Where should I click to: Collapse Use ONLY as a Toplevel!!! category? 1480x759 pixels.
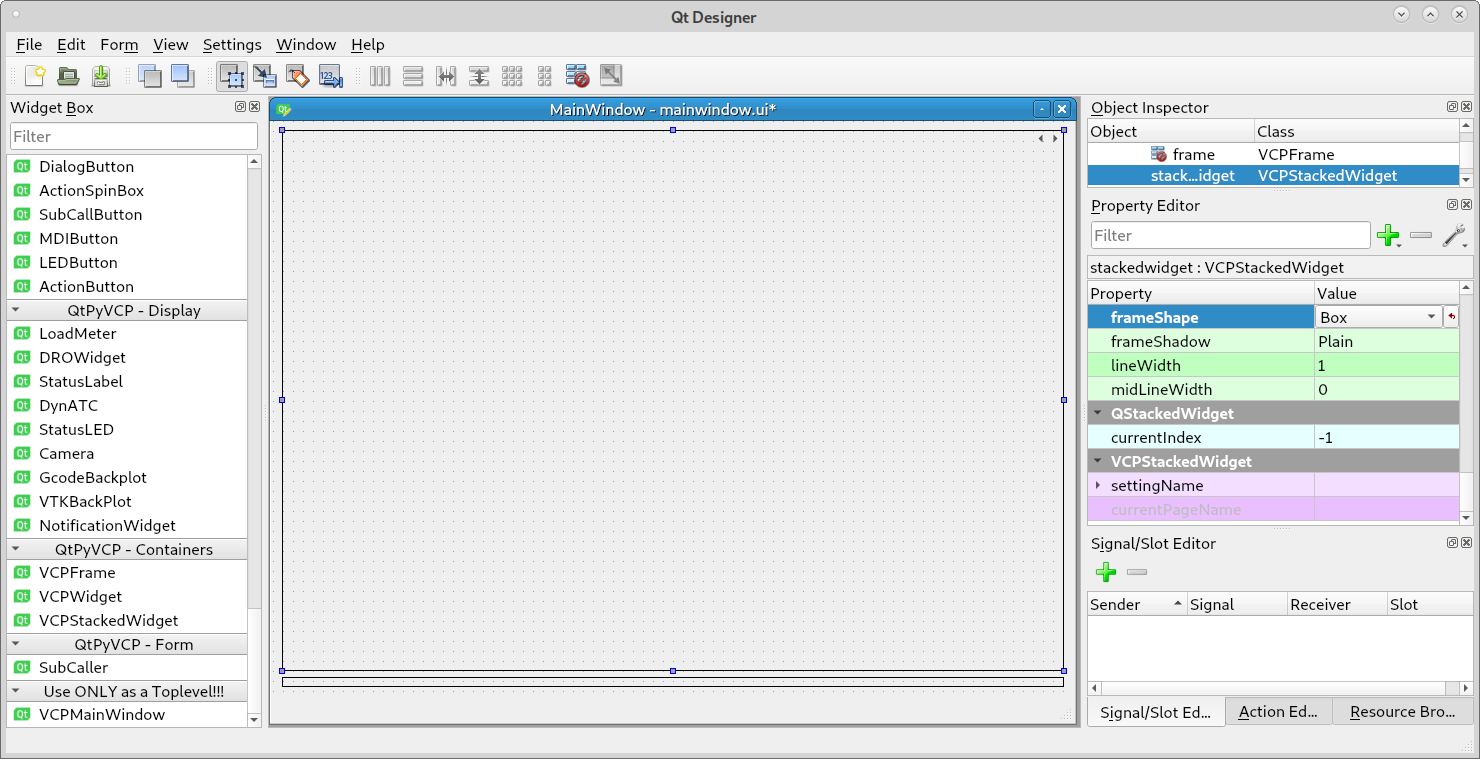(16, 691)
